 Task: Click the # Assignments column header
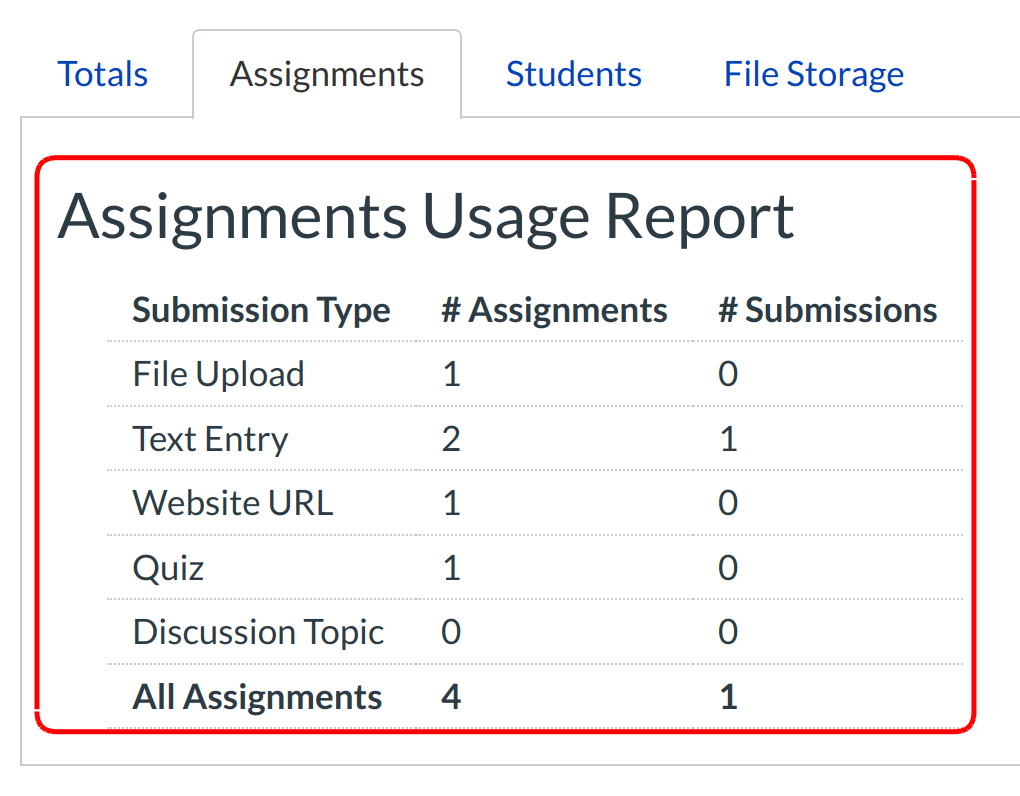coord(554,310)
